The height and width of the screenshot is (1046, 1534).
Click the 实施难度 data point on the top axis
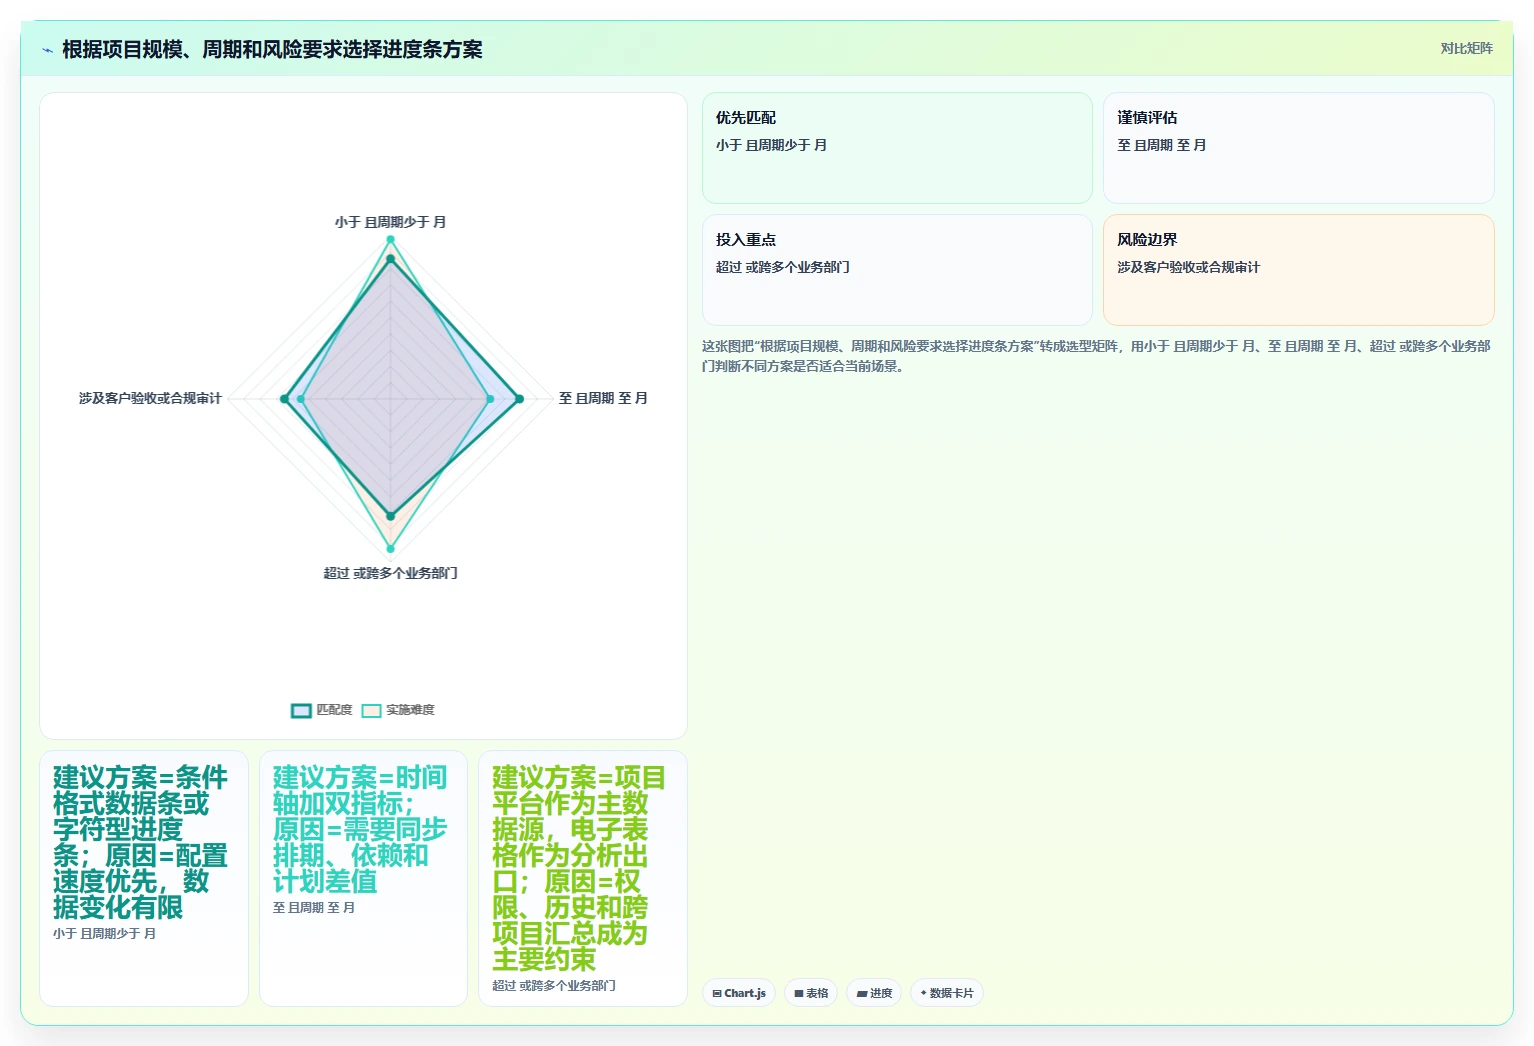click(391, 240)
